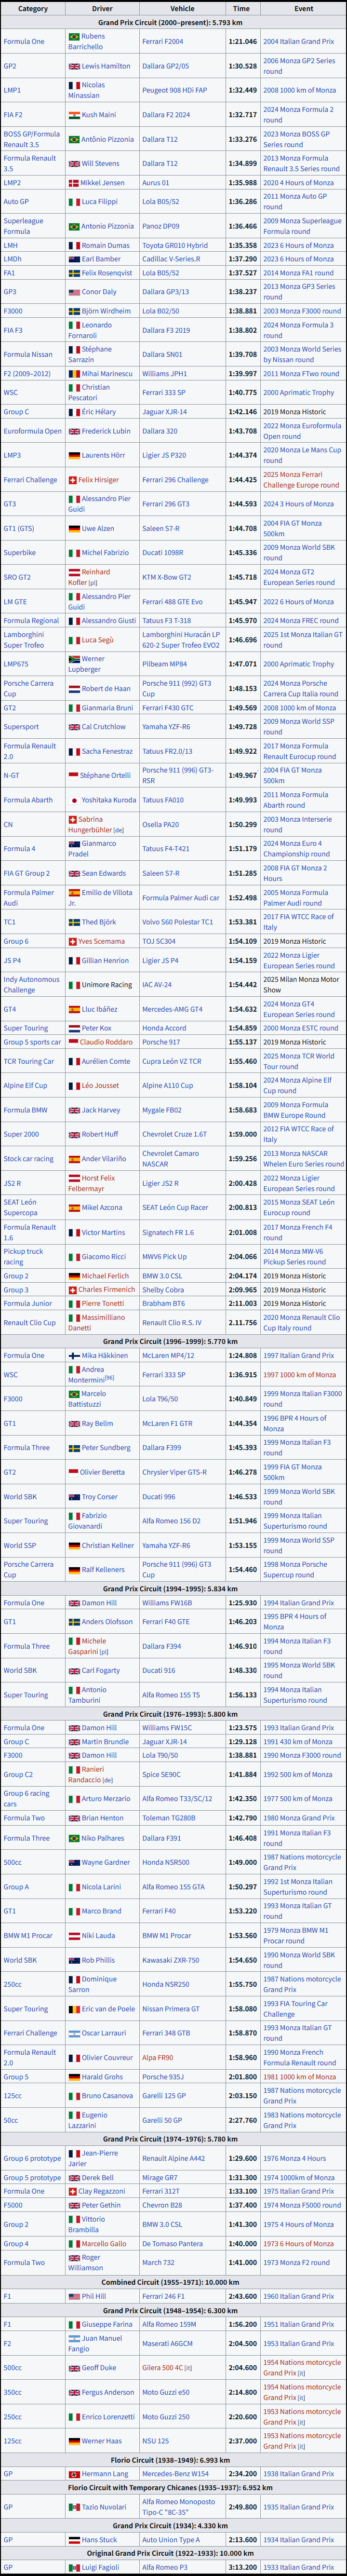The width and height of the screenshot is (347, 2576).
Task: Open the Ducati 1098R vehicle link
Action: 162,553
